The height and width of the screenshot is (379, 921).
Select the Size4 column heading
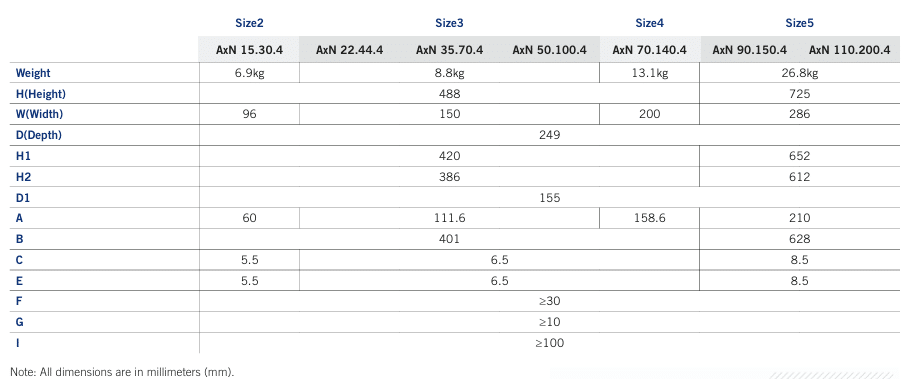point(649,23)
